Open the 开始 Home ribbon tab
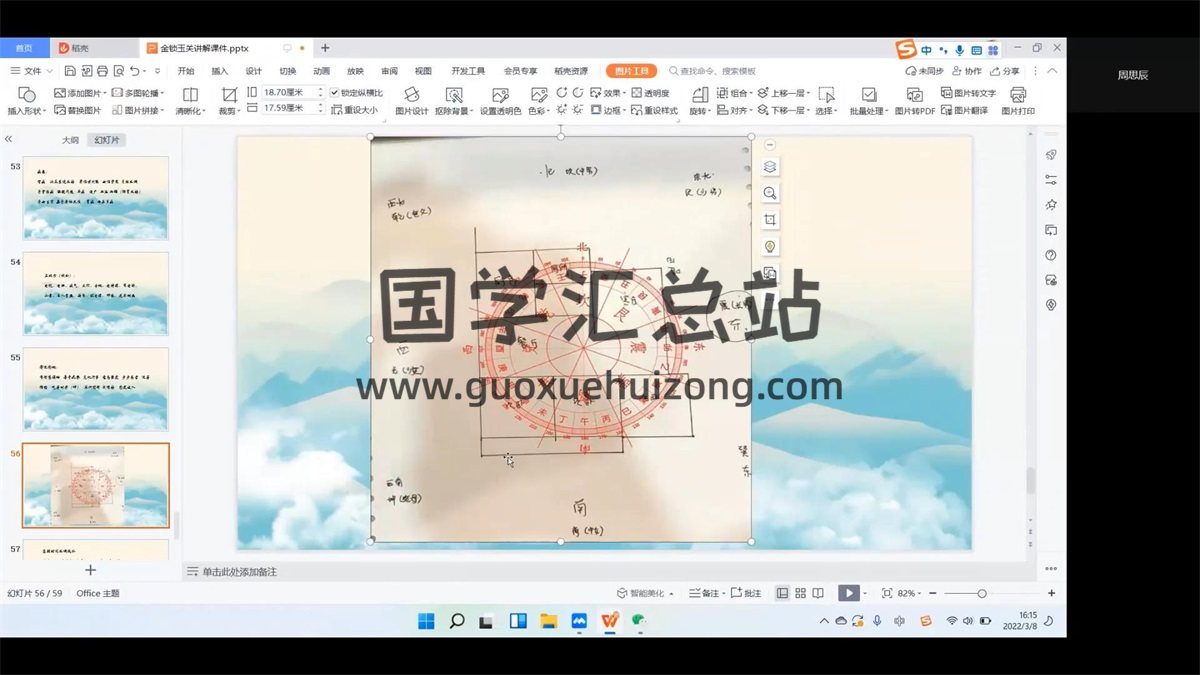 click(x=186, y=71)
